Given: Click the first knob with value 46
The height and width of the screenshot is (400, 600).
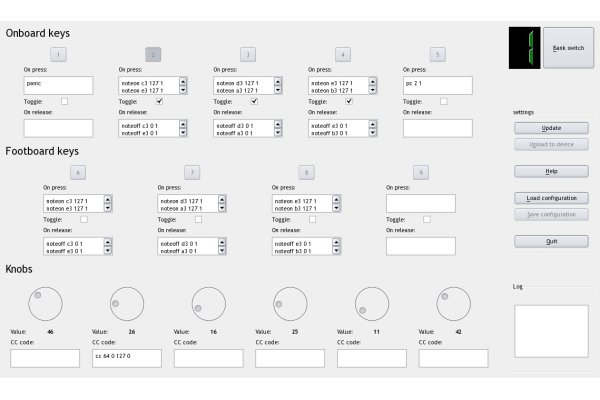Looking at the screenshot, I should click(45, 304).
